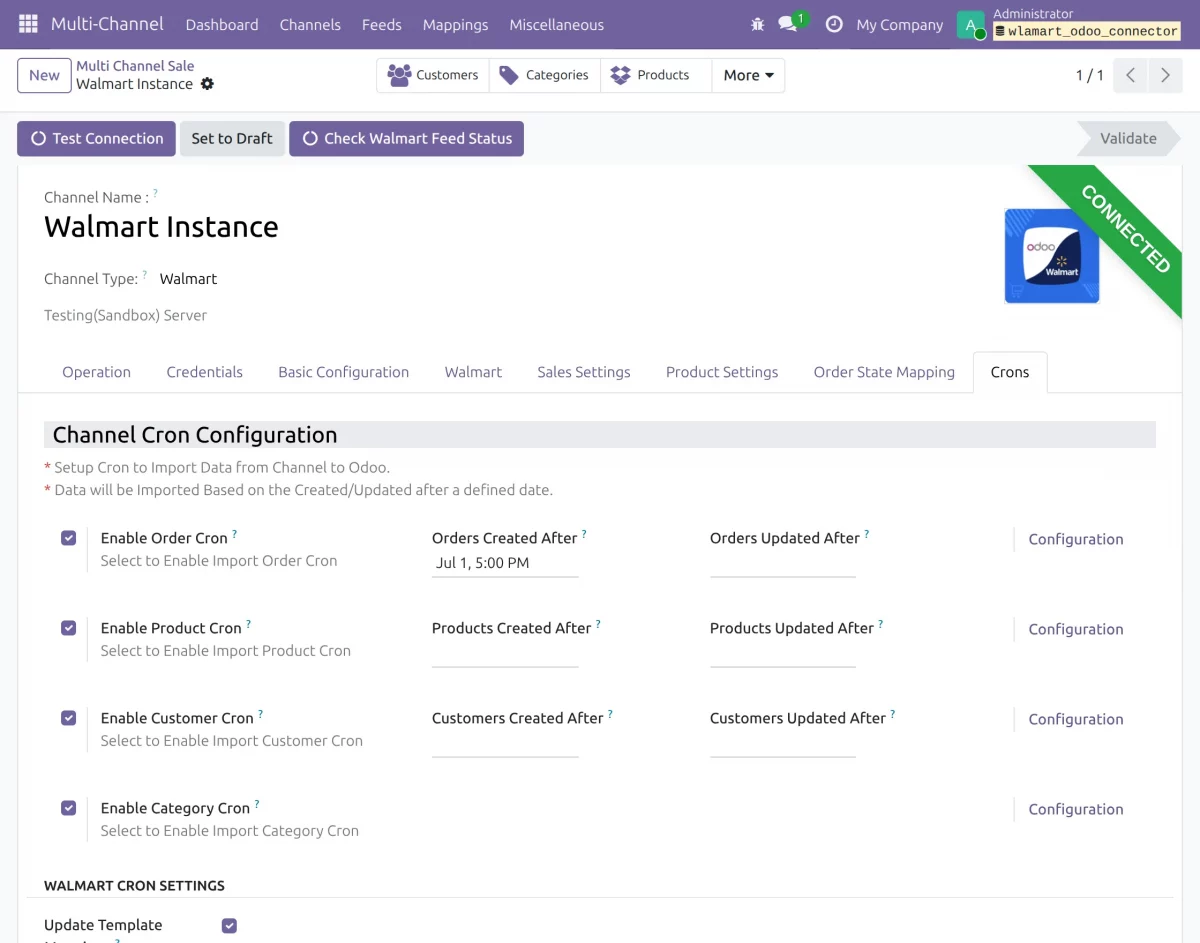
Task: Open the Mappings menu
Action: (x=455, y=24)
